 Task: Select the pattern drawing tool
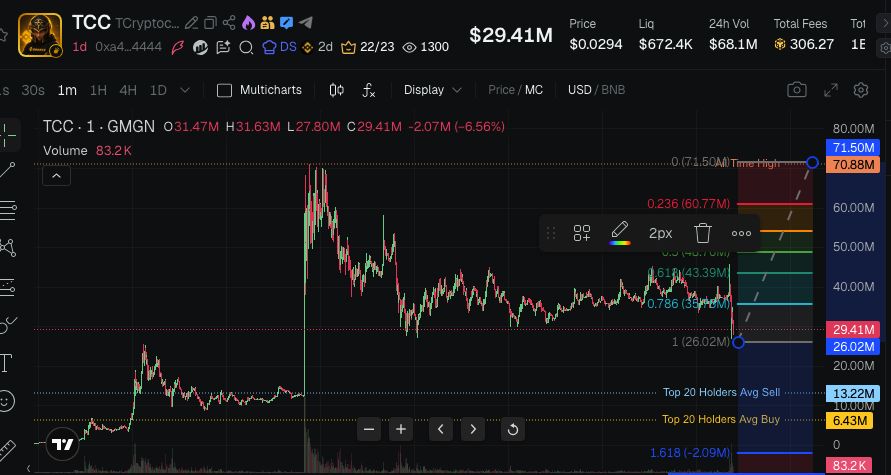(7, 248)
